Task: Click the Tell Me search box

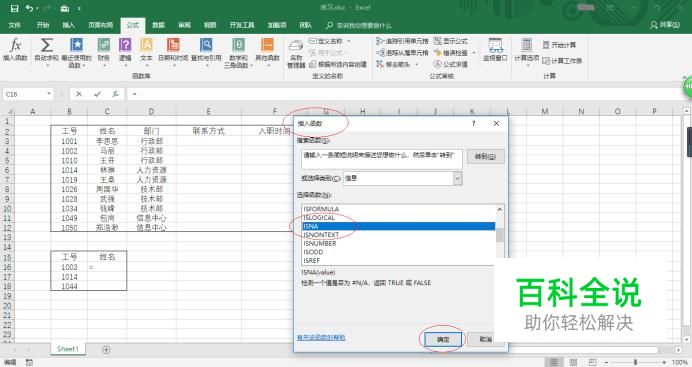Action: 359,26
